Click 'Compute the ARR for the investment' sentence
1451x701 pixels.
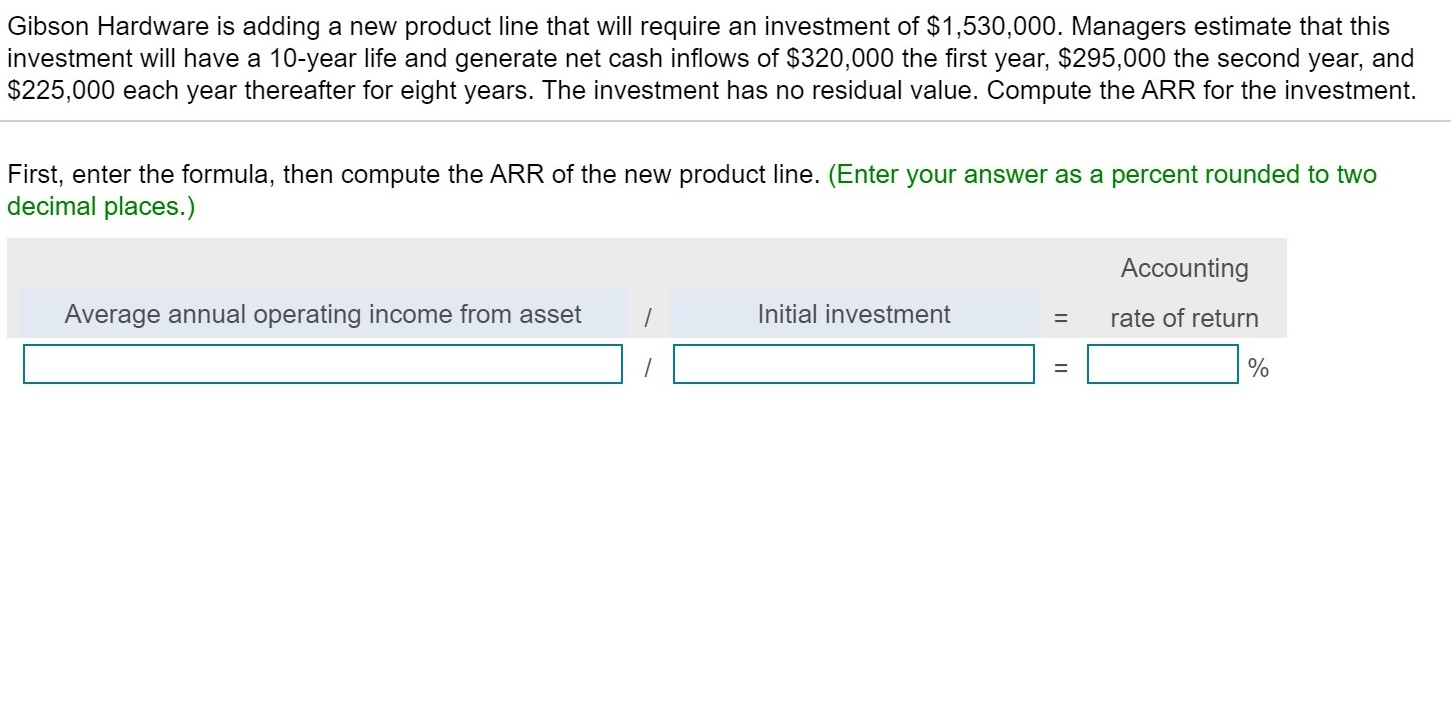pyautogui.click(x=1201, y=91)
